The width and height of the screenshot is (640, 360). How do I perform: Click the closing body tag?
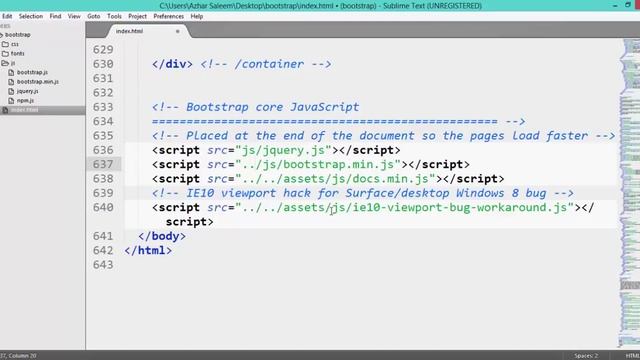click(162, 236)
